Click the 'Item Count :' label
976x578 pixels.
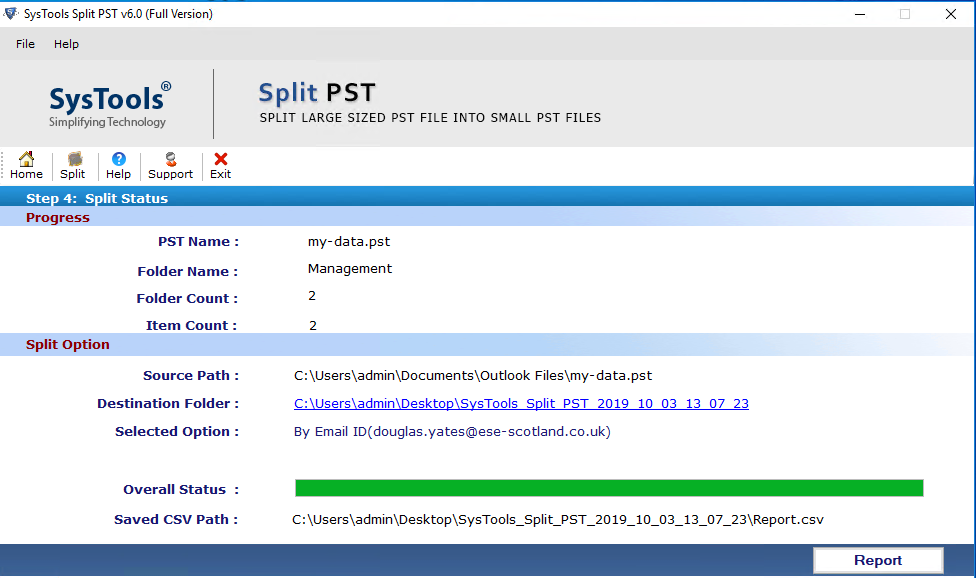[x=192, y=325]
